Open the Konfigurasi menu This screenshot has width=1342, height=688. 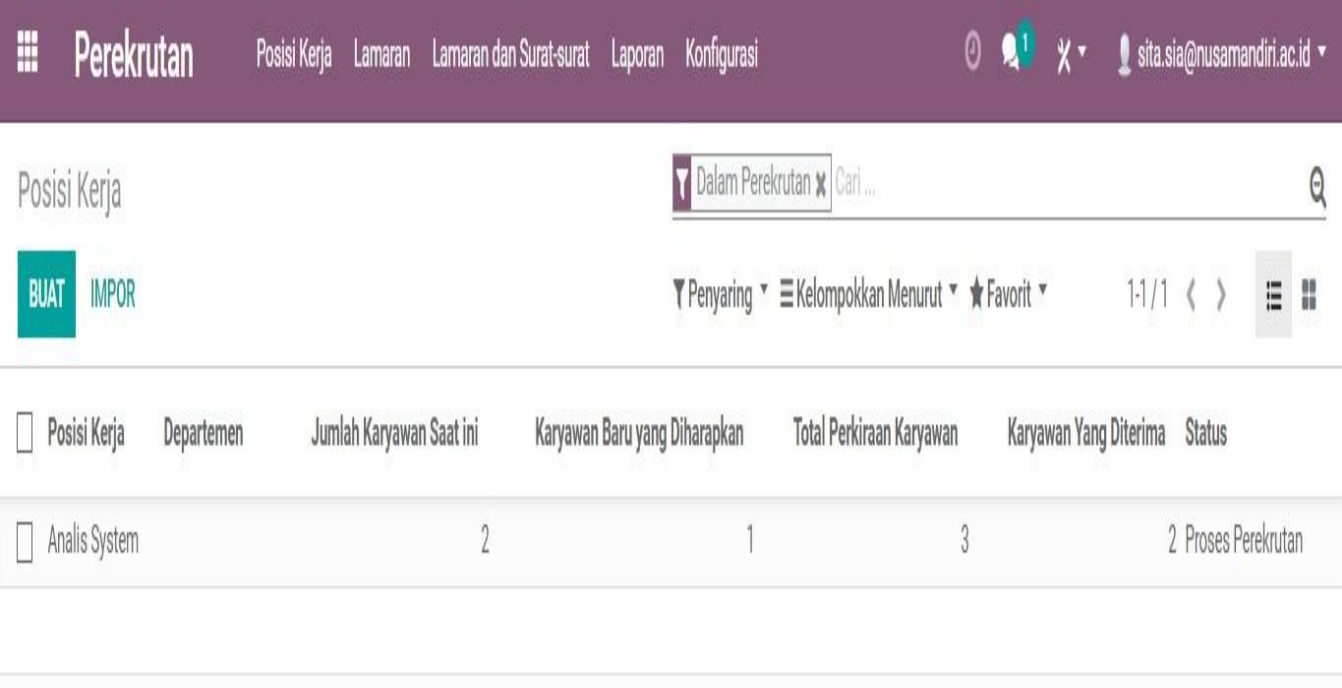(721, 56)
